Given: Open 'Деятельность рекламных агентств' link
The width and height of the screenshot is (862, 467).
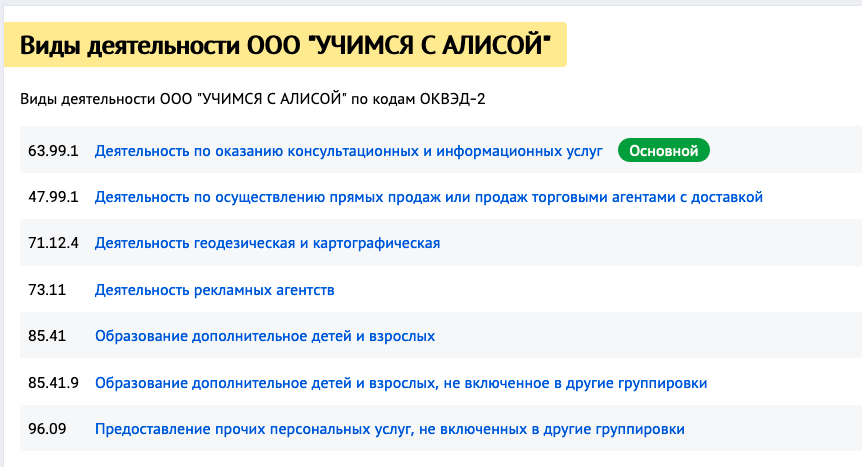Looking at the screenshot, I should [214, 290].
